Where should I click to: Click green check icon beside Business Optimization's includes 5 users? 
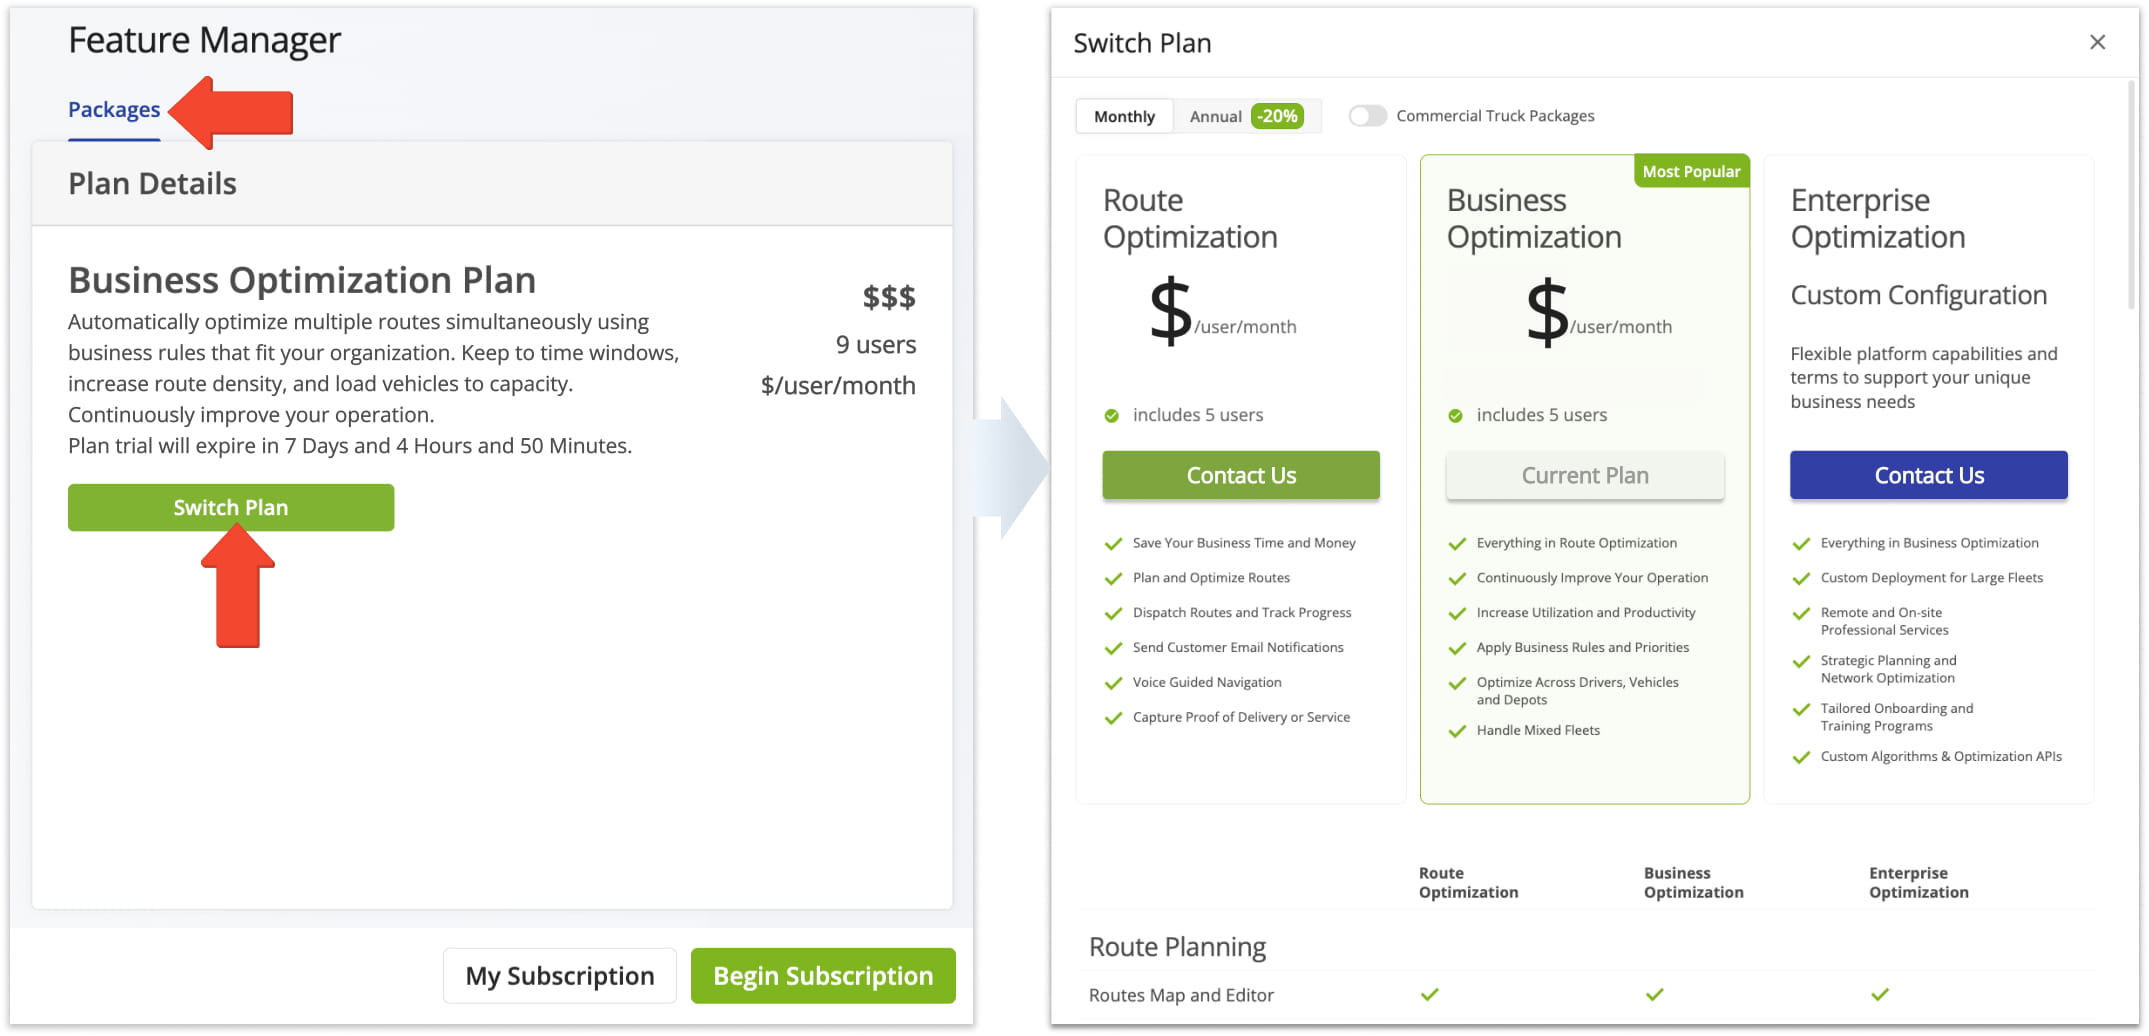point(1456,416)
